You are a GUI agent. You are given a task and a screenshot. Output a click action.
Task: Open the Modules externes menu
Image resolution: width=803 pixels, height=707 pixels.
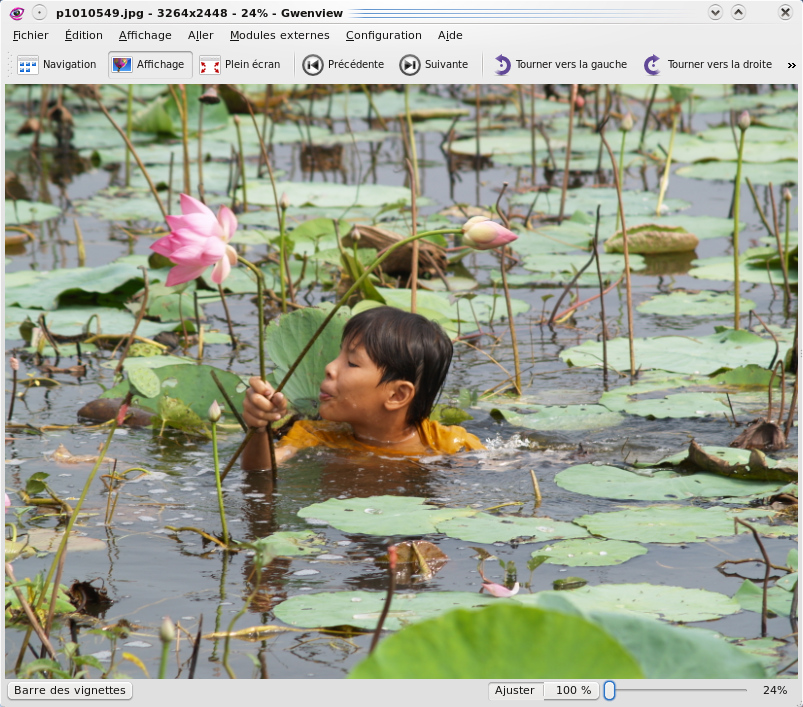point(279,35)
